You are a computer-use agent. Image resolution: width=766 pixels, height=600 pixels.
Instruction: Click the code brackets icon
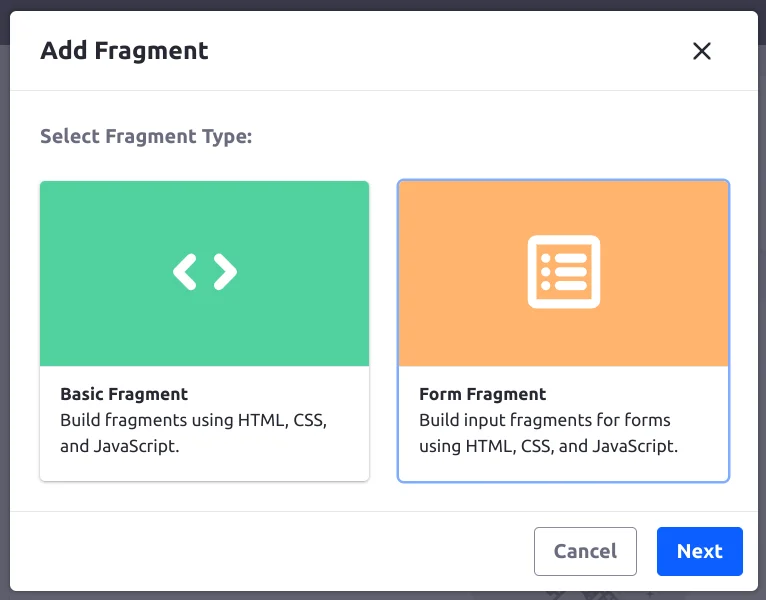204,272
